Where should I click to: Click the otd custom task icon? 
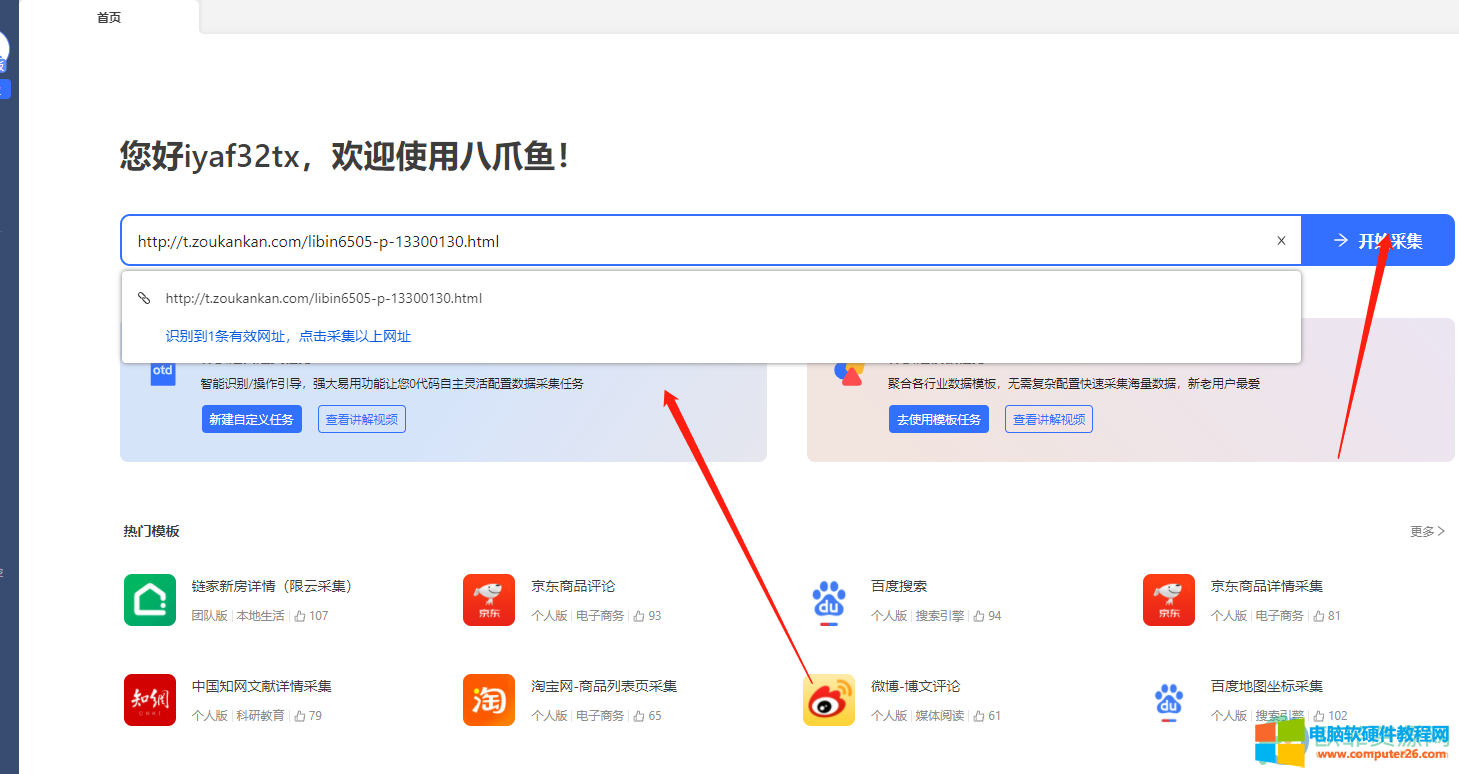(x=162, y=373)
